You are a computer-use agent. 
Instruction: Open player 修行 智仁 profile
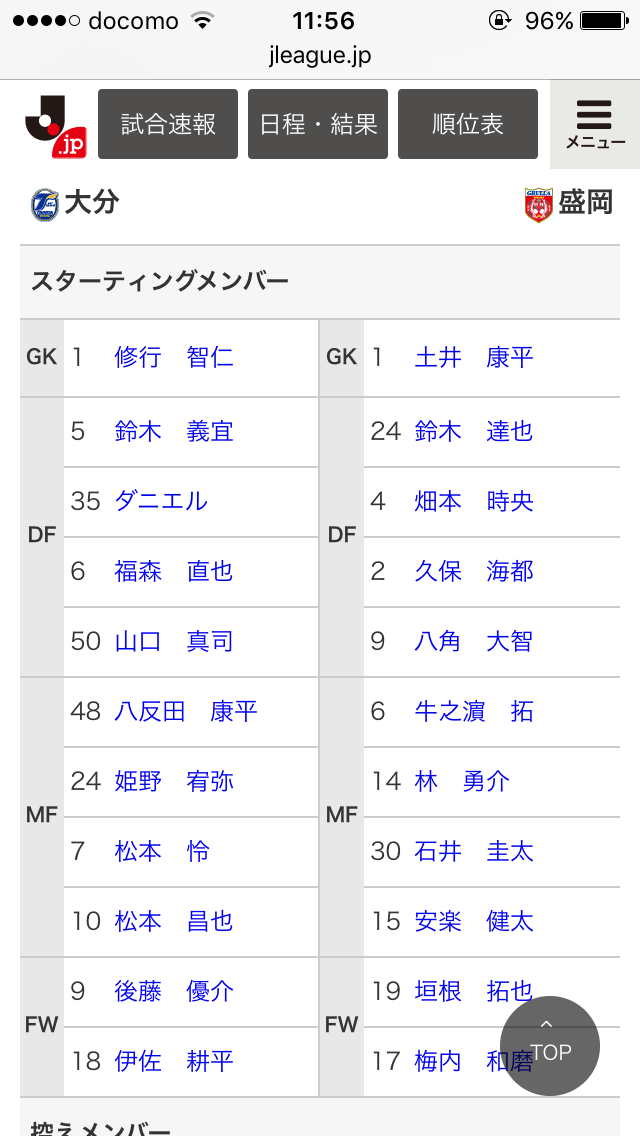(174, 357)
